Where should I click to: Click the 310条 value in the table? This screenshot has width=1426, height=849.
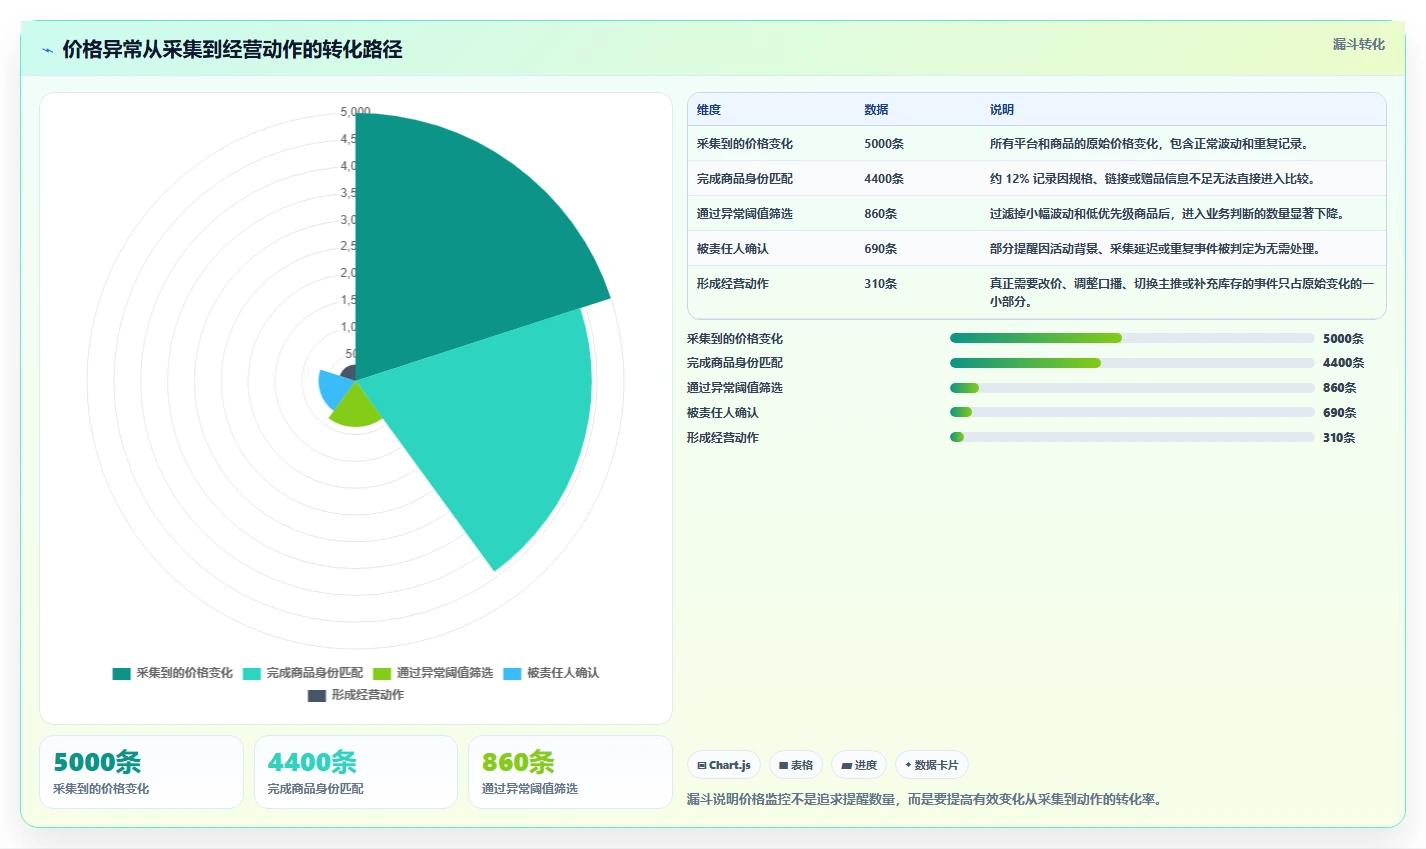click(x=881, y=284)
